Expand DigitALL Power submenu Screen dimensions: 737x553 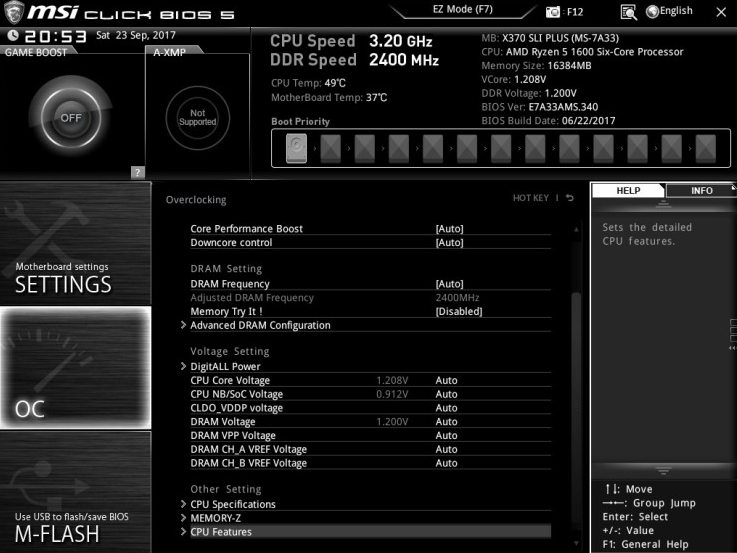click(225, 366)
